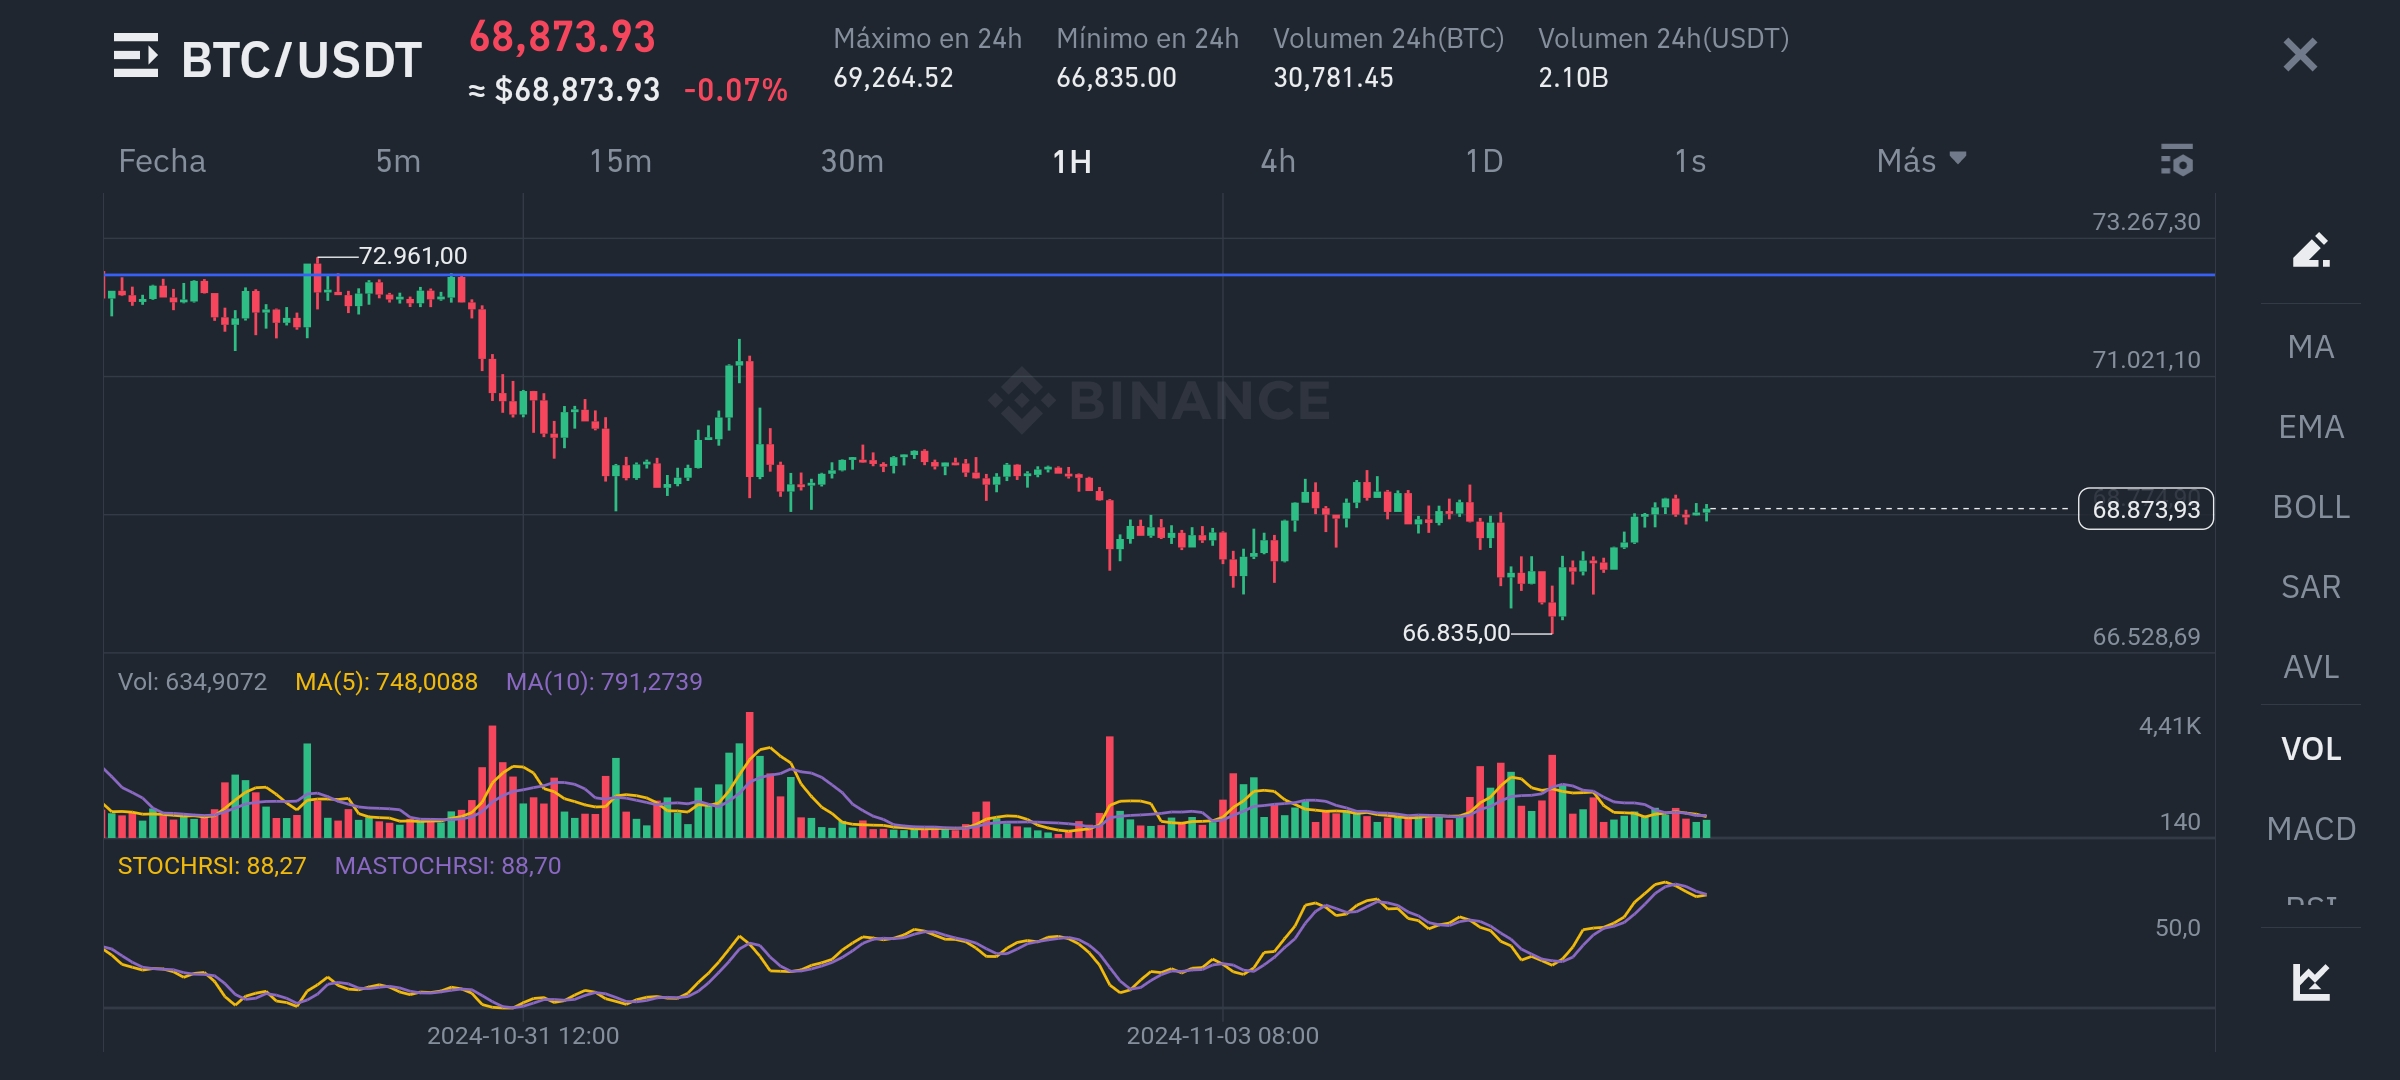The image size is (2400, 1080).
Task: Select the 1H timeframe
Action: pos(1072,161)
